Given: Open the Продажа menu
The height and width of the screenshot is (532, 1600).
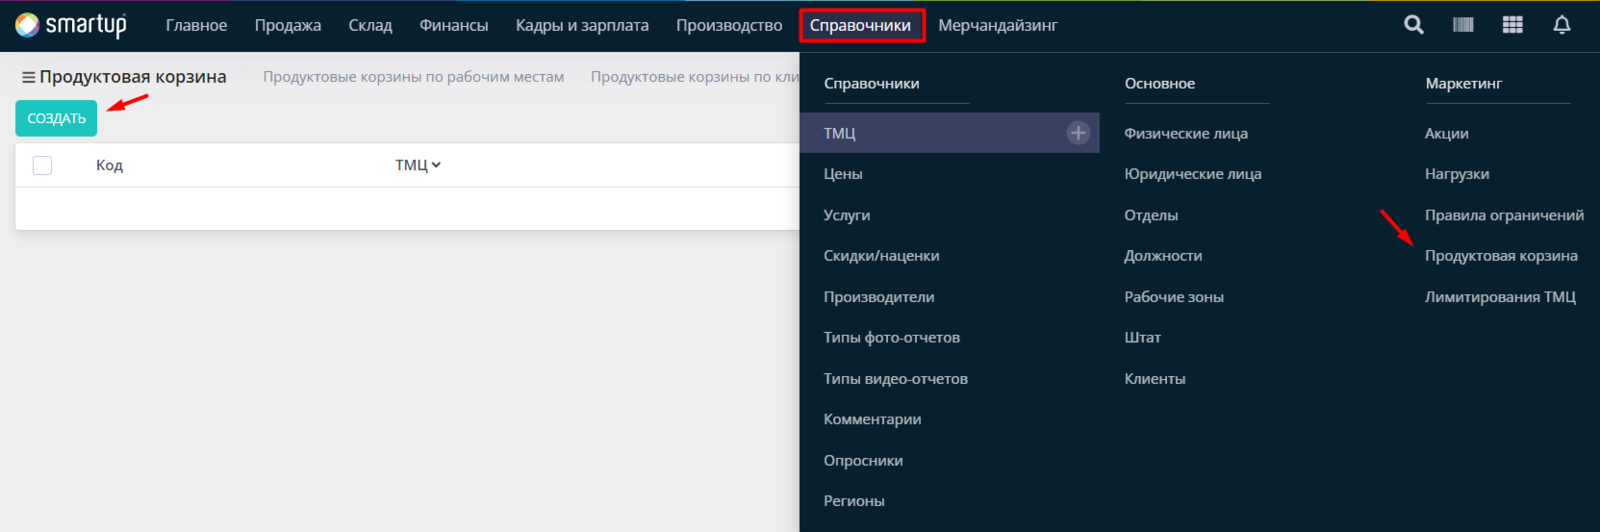Looking at the screenshot, I should [288, 25].
